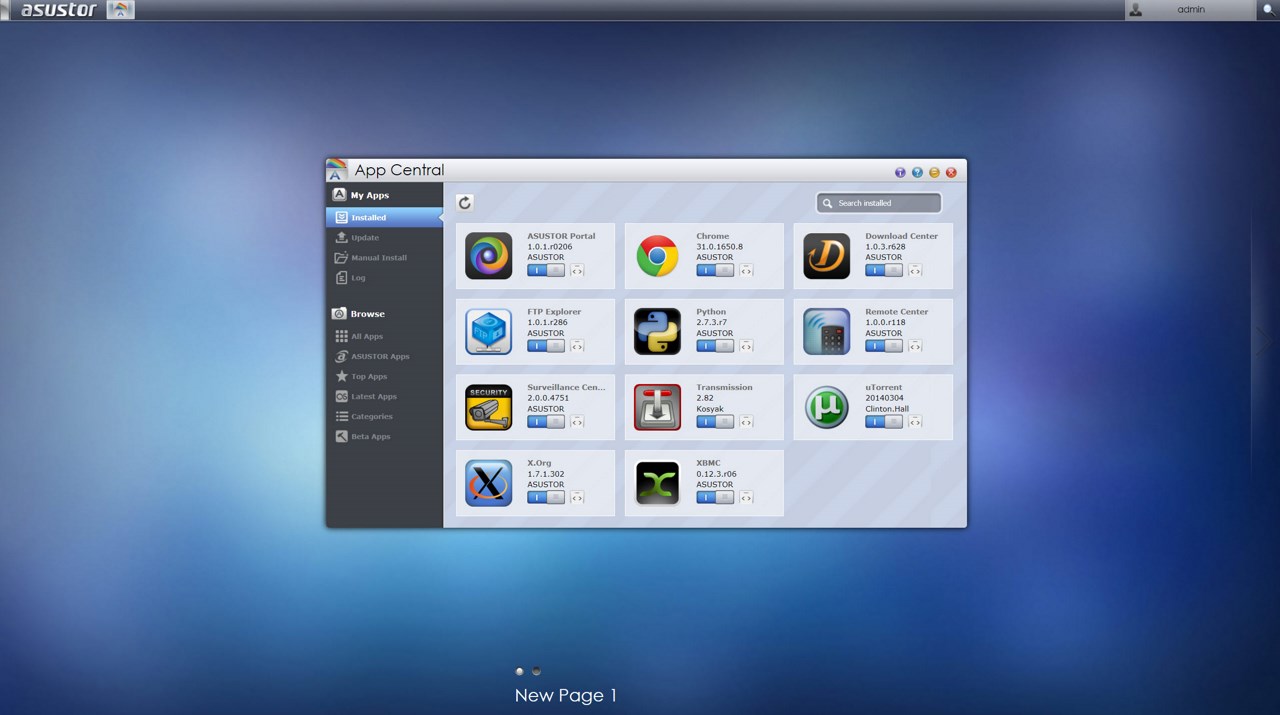1280x715 pixels.
Task: Turn off the FTP Explorer switch
Action: tap(546, 346)
